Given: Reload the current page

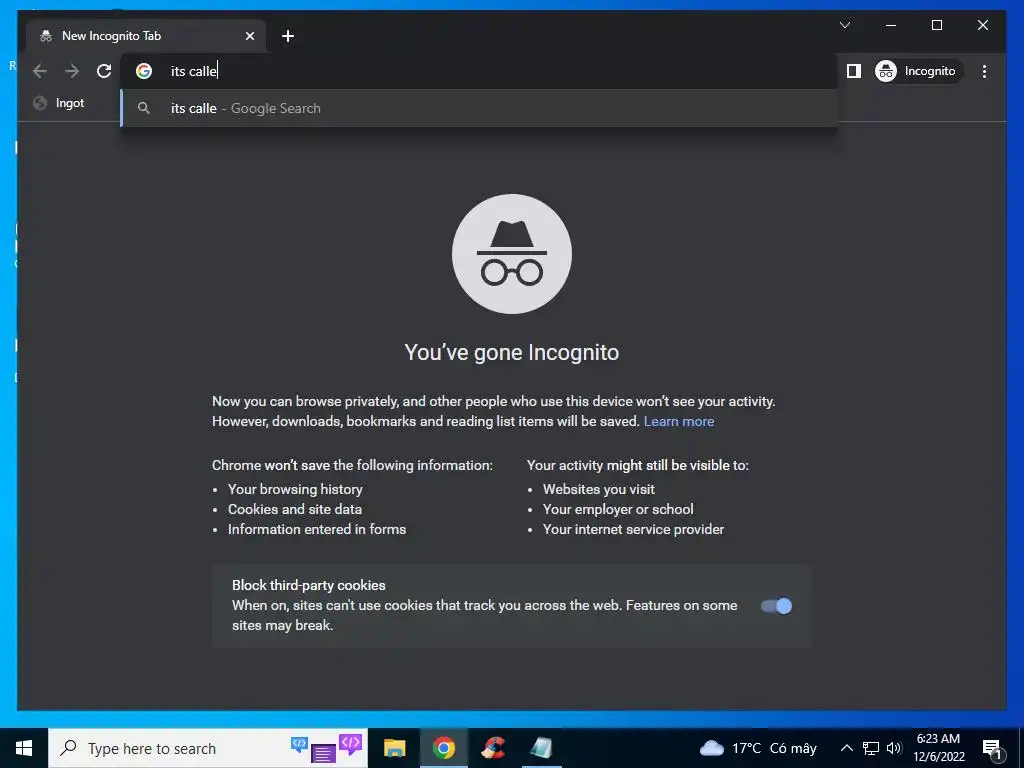Looking at the screenshot, I should [x=104, y=71].
